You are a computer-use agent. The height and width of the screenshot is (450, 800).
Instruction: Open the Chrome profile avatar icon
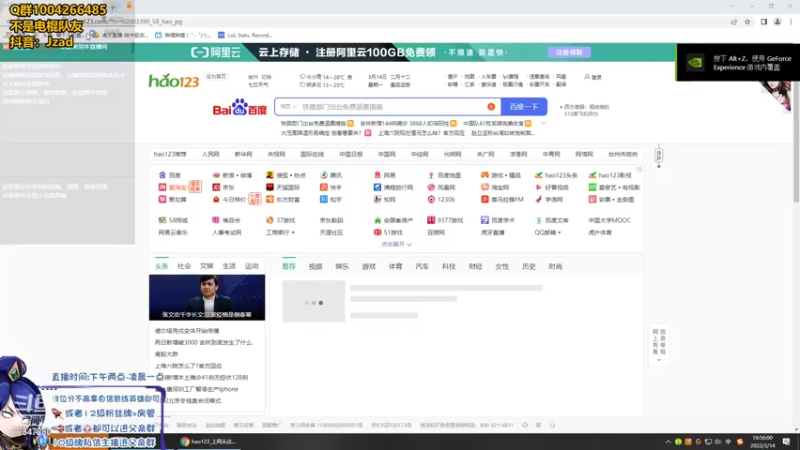click(777, 22)
